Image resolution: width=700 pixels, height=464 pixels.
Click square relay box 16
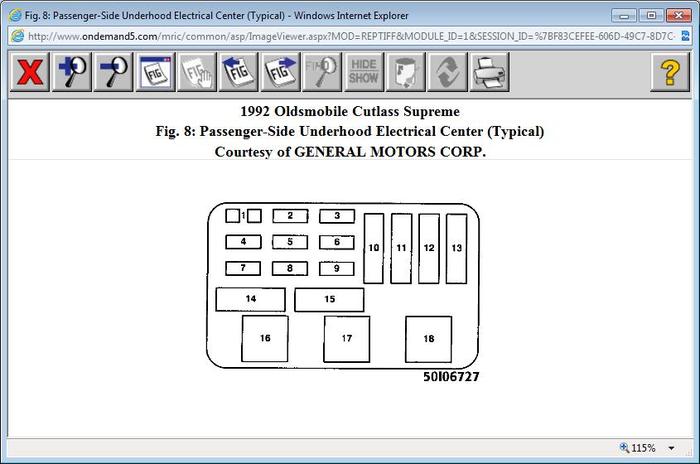point(265,339)
